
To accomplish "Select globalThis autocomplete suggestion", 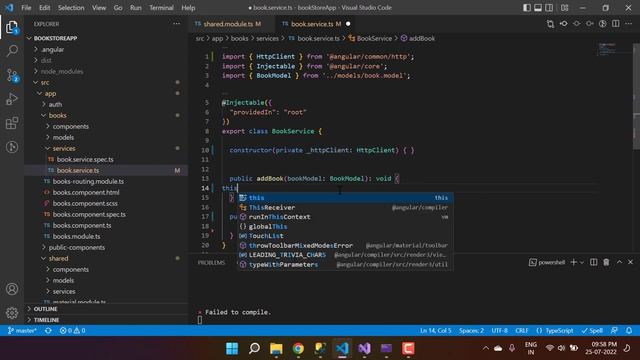I will (x=345, y=227).
